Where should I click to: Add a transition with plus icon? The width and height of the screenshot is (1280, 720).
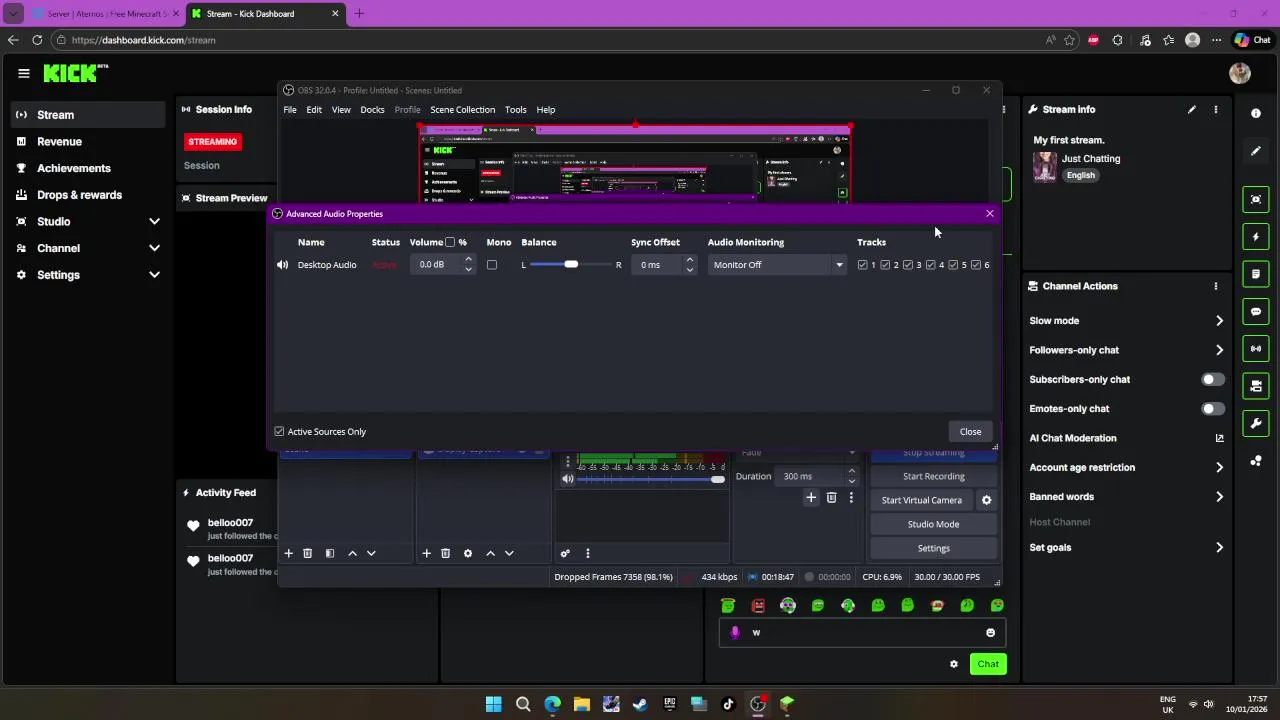(811, 497)
